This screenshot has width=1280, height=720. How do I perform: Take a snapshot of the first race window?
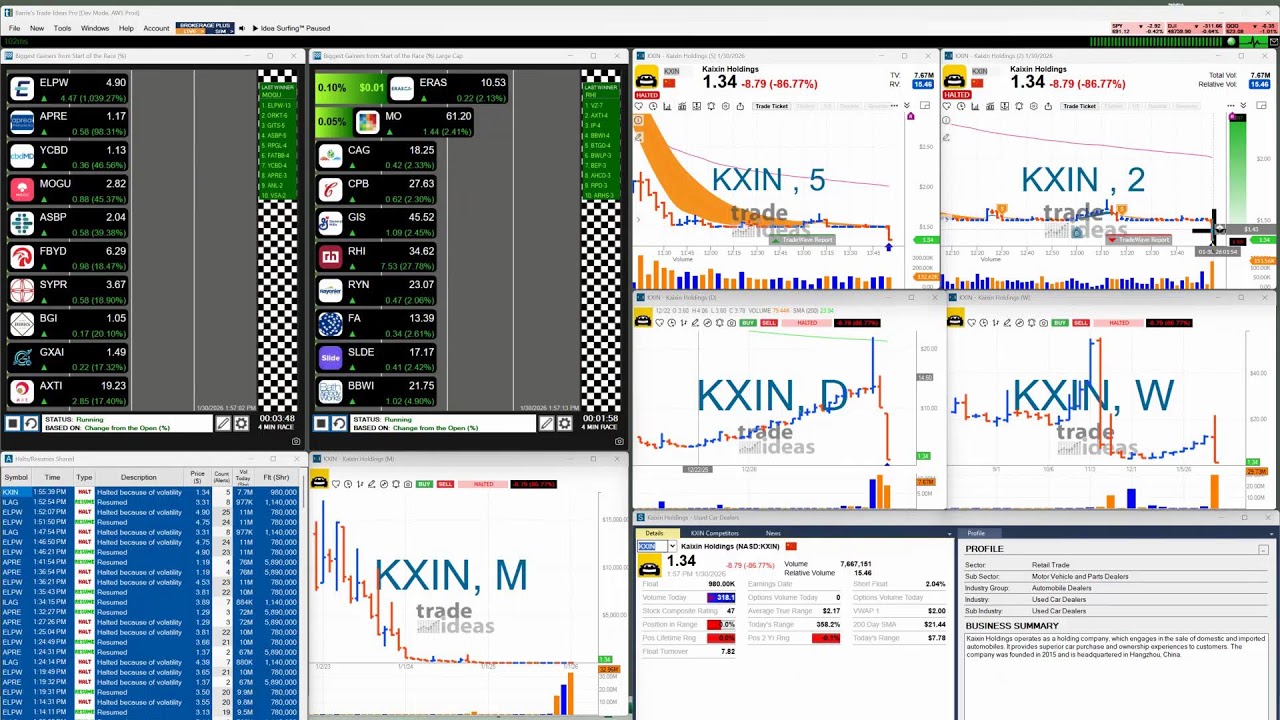[x=296, y=441]
